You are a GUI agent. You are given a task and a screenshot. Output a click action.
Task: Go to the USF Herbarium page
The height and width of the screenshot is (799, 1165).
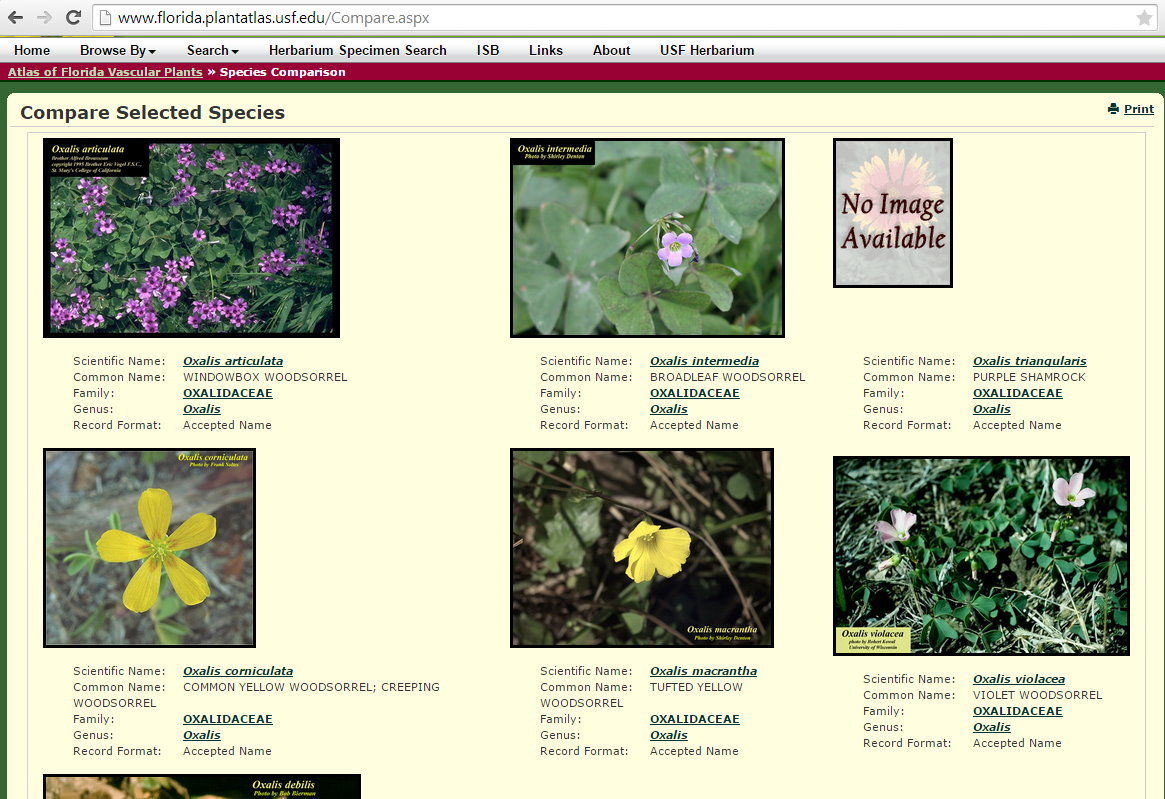[x=706, y=50]
